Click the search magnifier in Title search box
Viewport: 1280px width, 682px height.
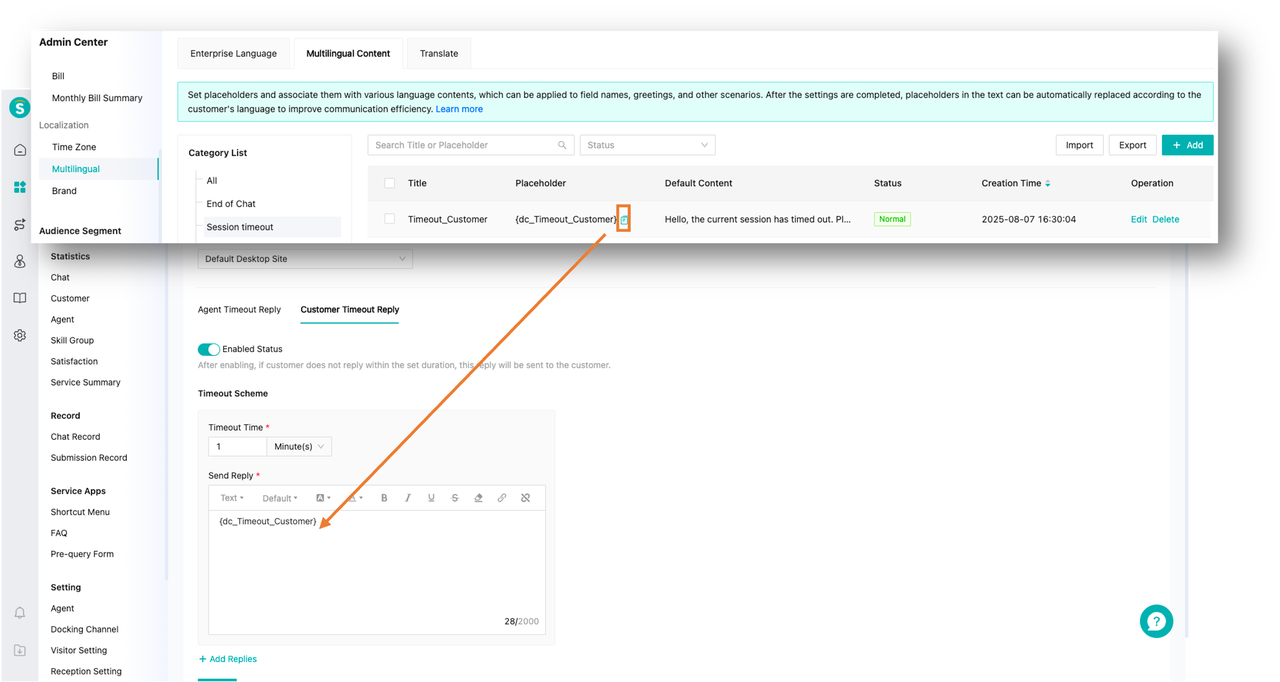pyautogui.click(x=562, y=145)
